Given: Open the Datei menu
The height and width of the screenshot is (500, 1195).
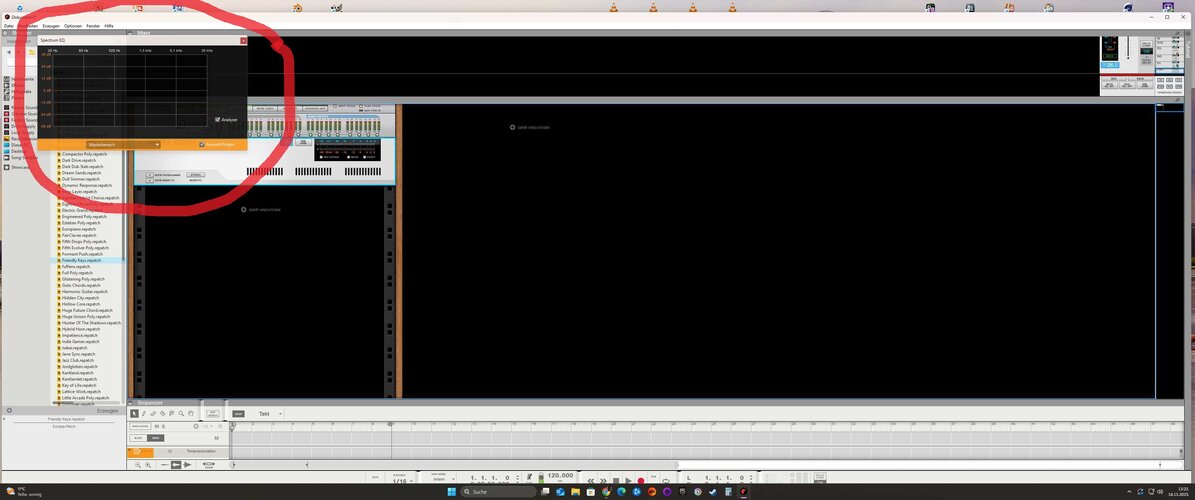Looking at the screenshot, I should point(8,26).
